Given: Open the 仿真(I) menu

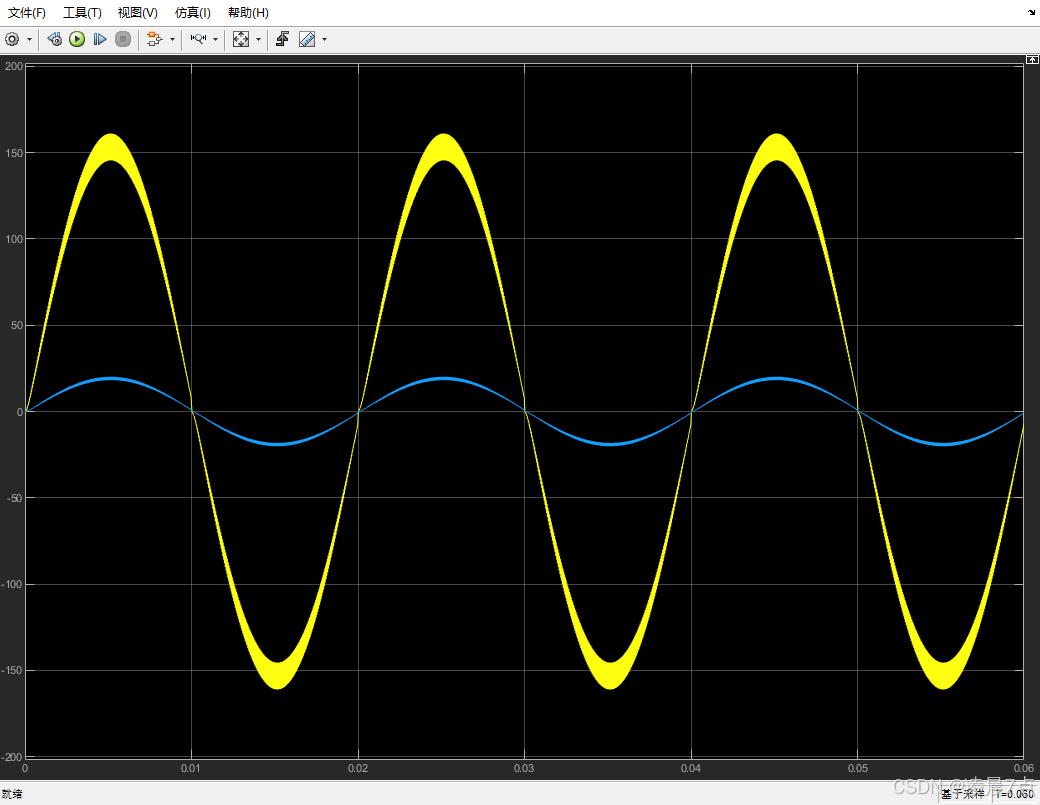Looking at the screenshot, I should (x=192, y=13).
